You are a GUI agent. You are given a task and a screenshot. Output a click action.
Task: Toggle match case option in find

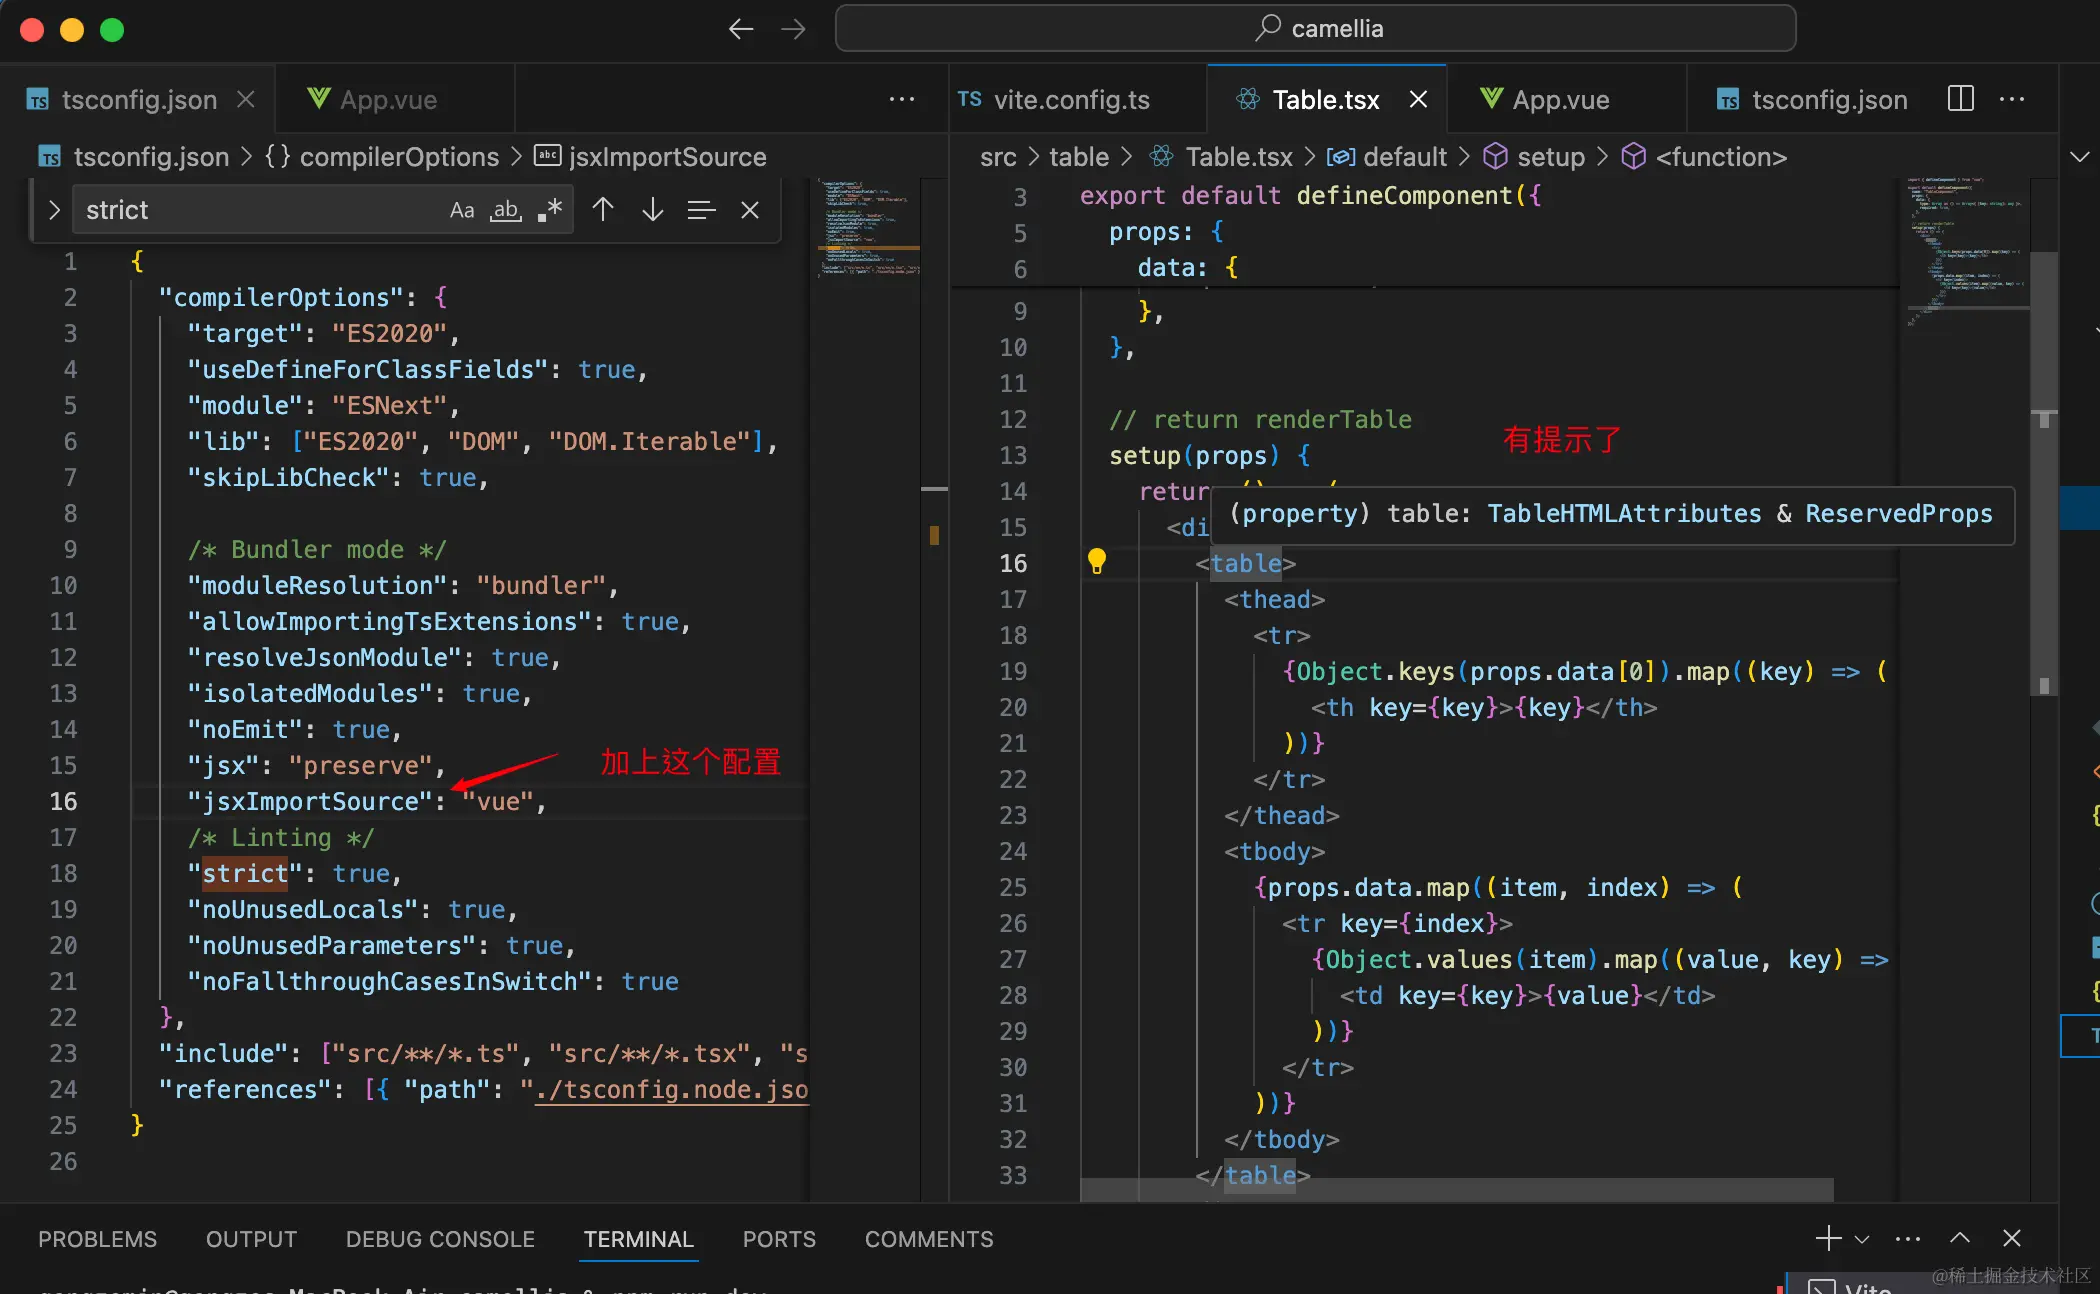tap(462, 210)
